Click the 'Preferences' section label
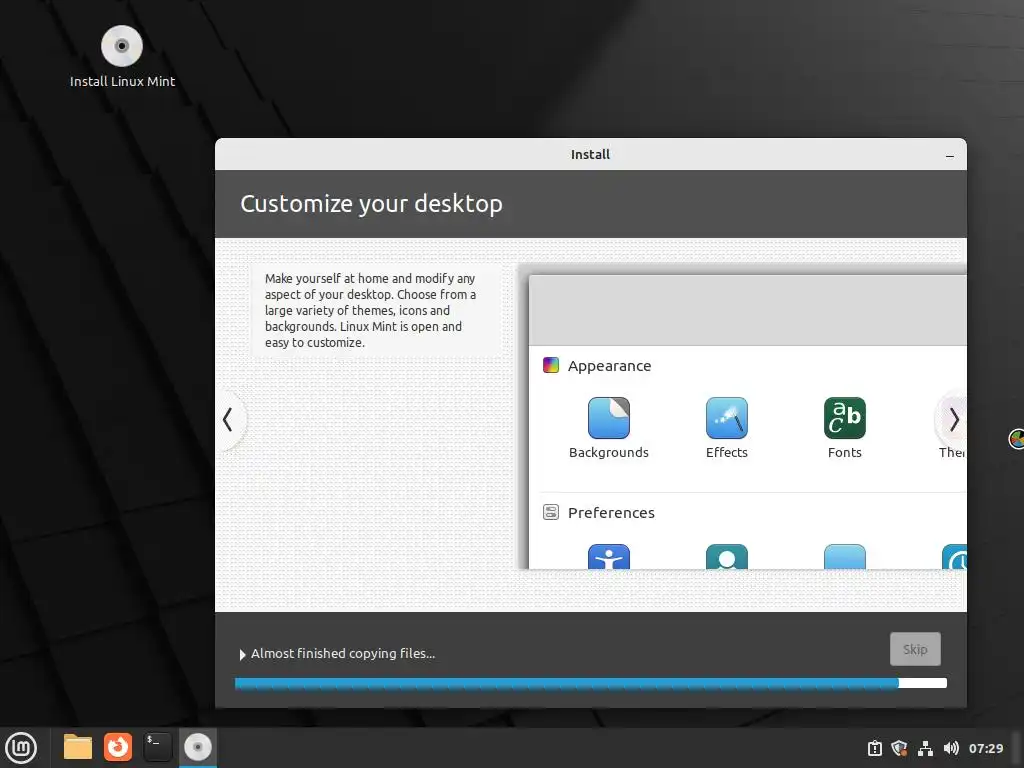The height and width of the screenshot is (768, 1024). [x=611, y=513]
